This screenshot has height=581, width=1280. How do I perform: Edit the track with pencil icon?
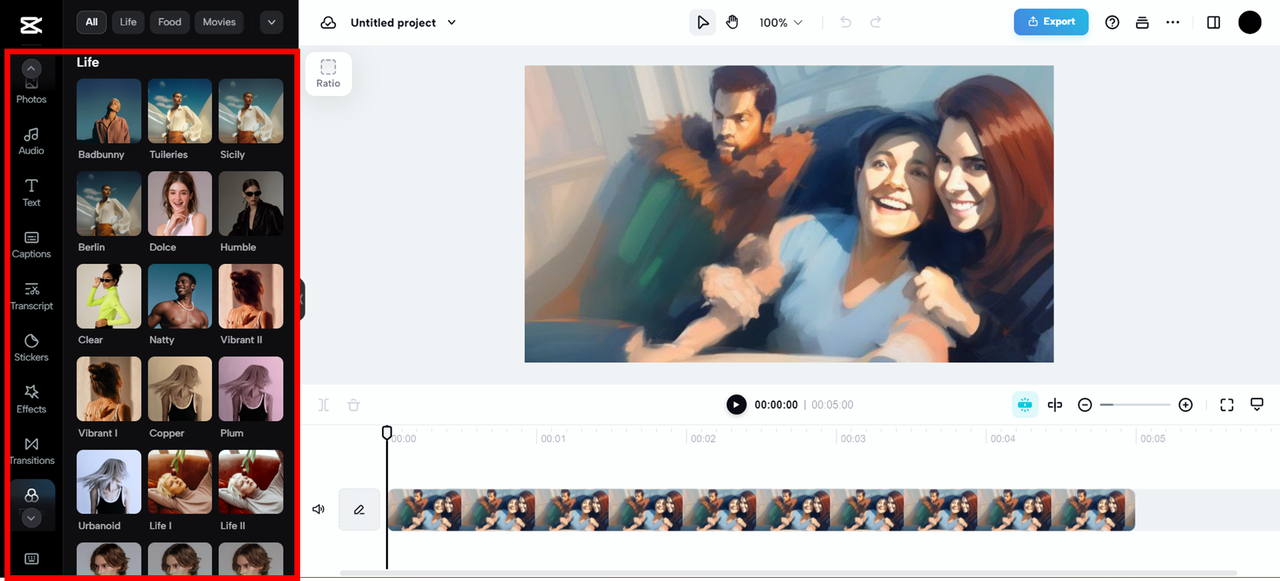359,510
